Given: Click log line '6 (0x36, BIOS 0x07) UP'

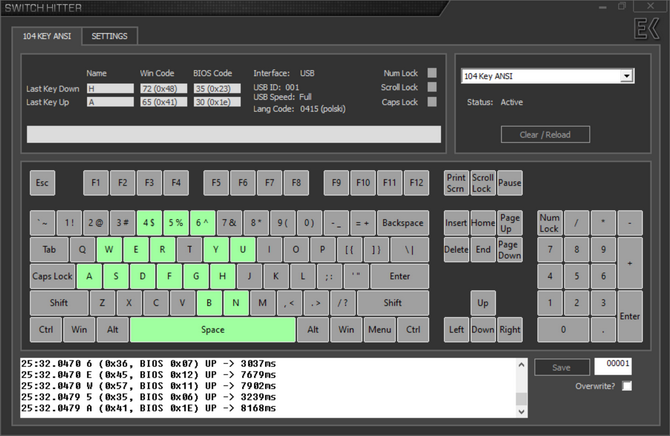Looking at the screenshot, I should point(149,364).
